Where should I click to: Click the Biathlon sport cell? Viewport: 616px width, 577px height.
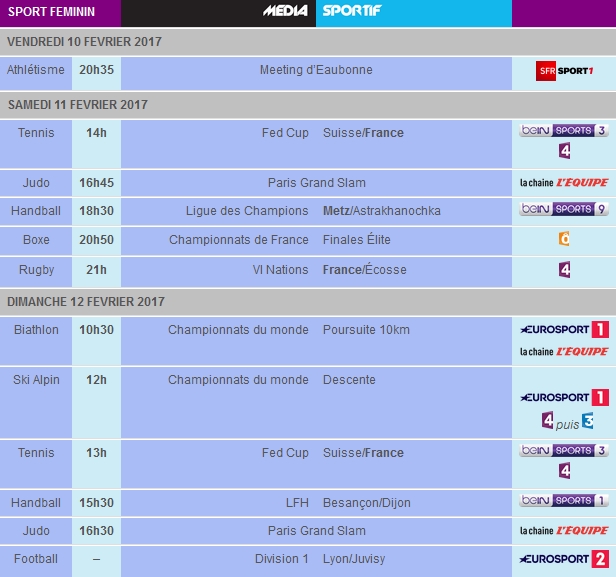pos(36,341)
